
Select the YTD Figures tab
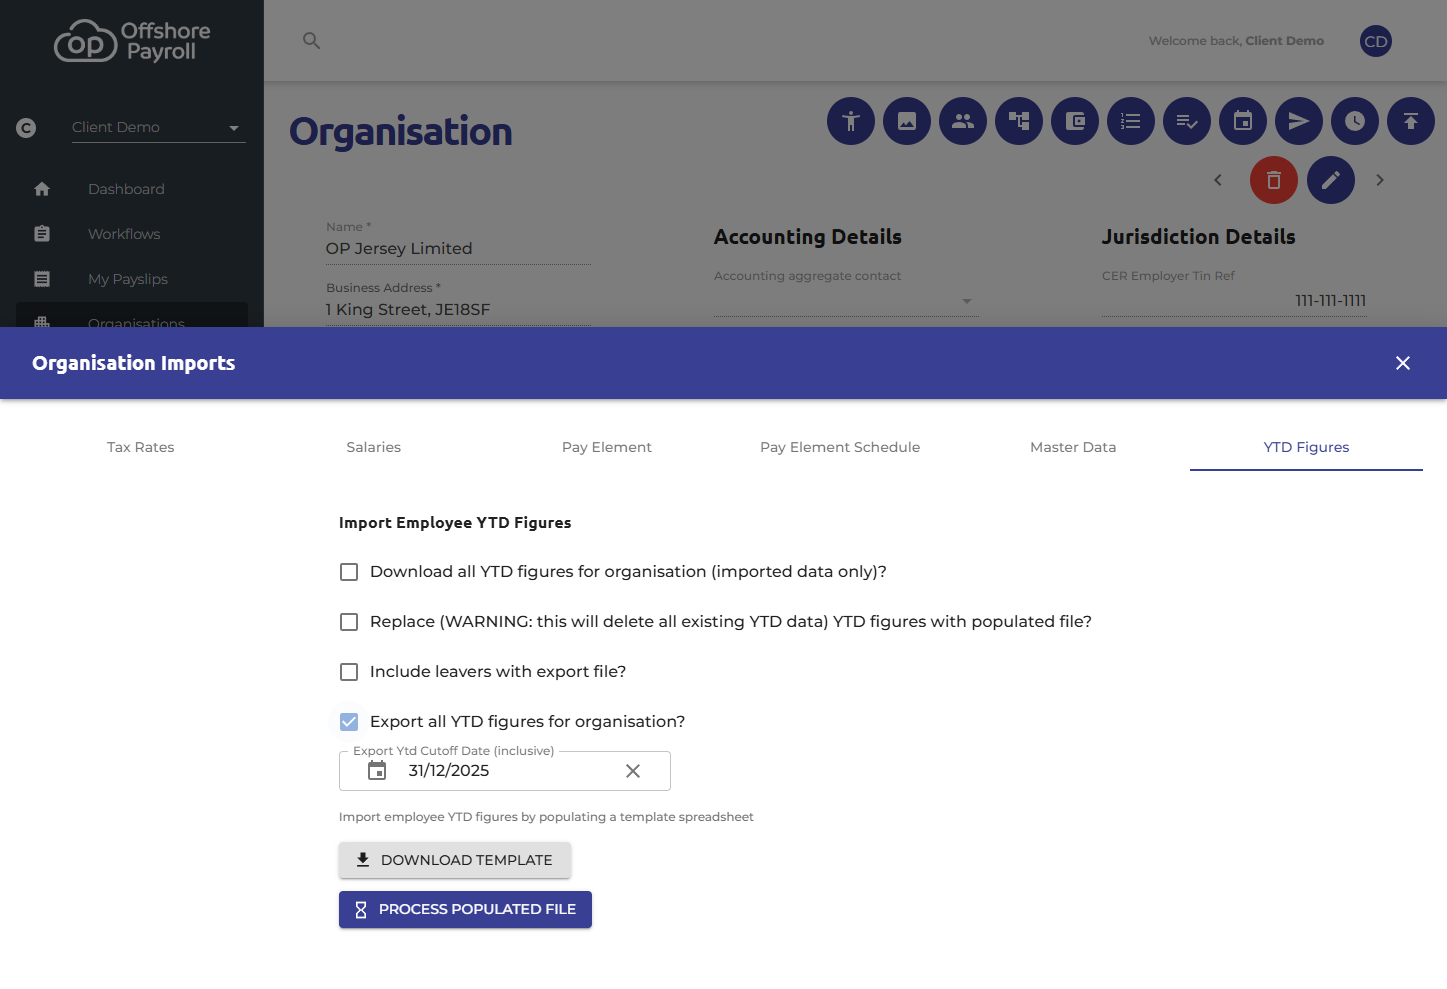(1306, 447)
